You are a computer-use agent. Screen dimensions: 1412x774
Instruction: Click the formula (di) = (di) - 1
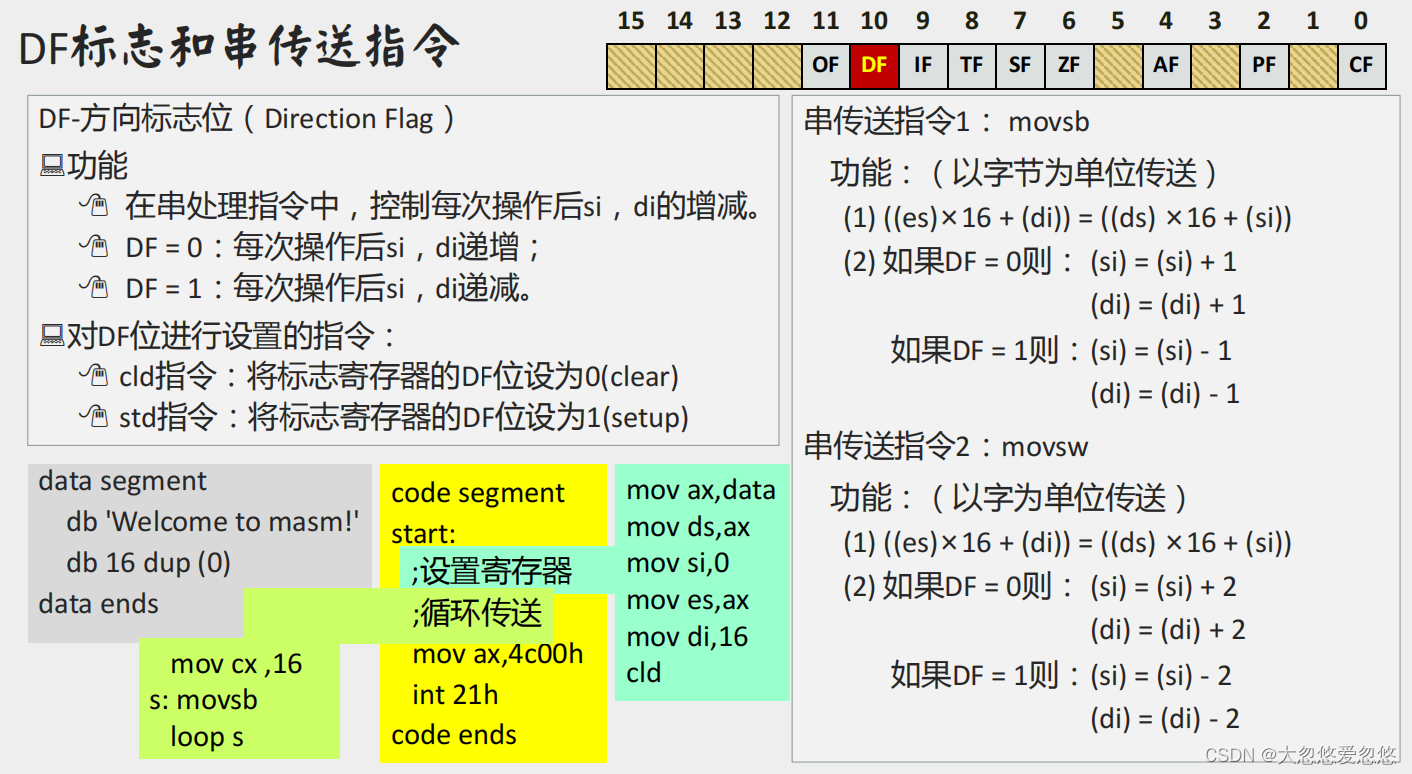[1165, 394]
